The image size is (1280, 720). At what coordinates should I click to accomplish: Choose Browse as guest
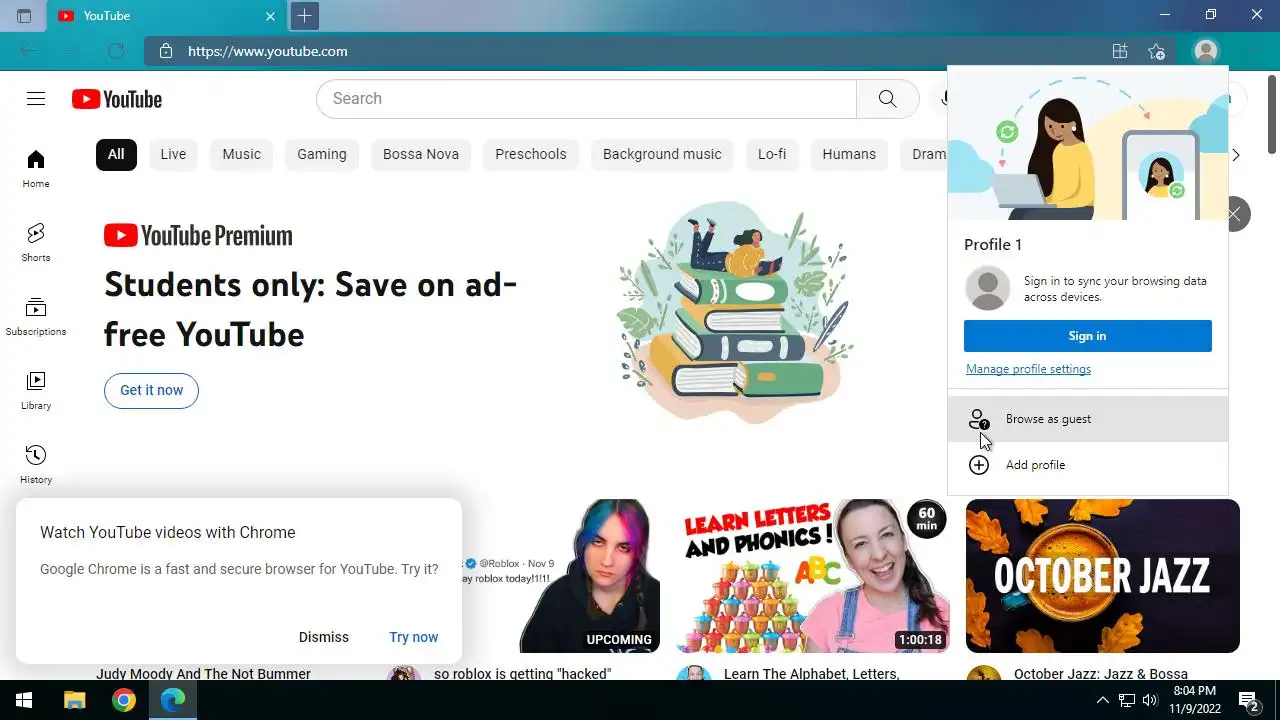[1088, 419]
